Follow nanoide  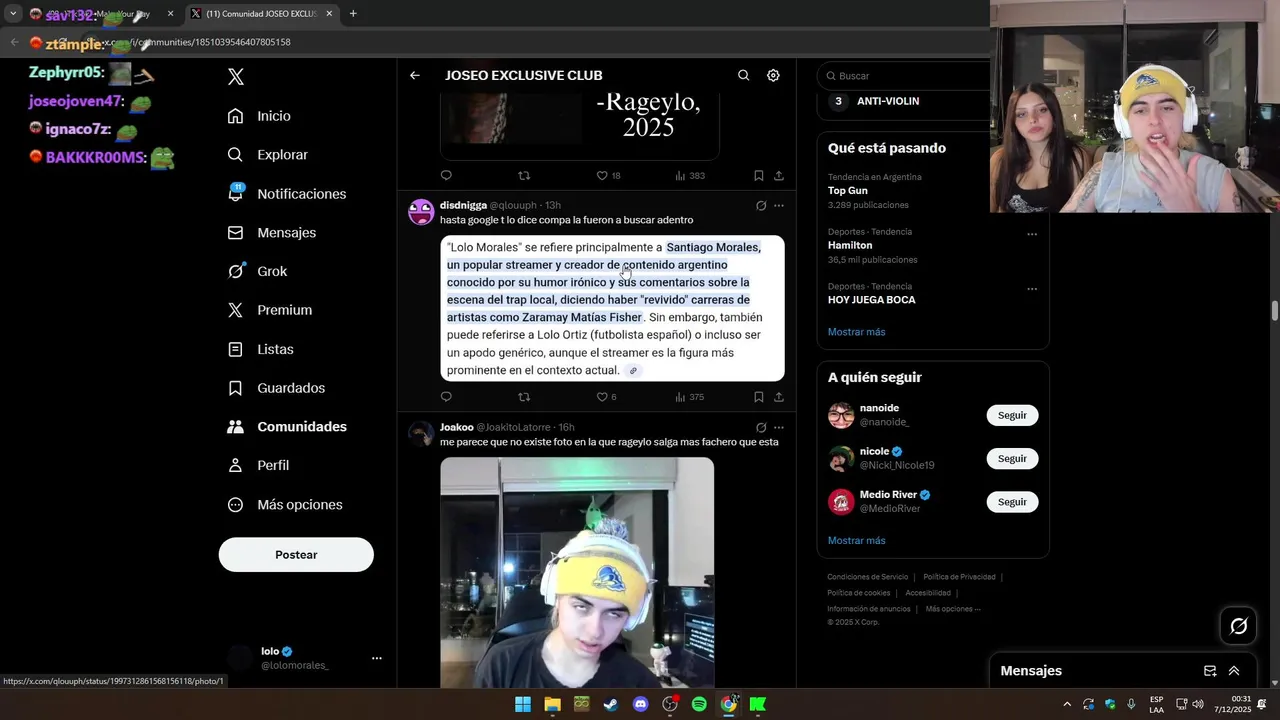(1012, 415)
